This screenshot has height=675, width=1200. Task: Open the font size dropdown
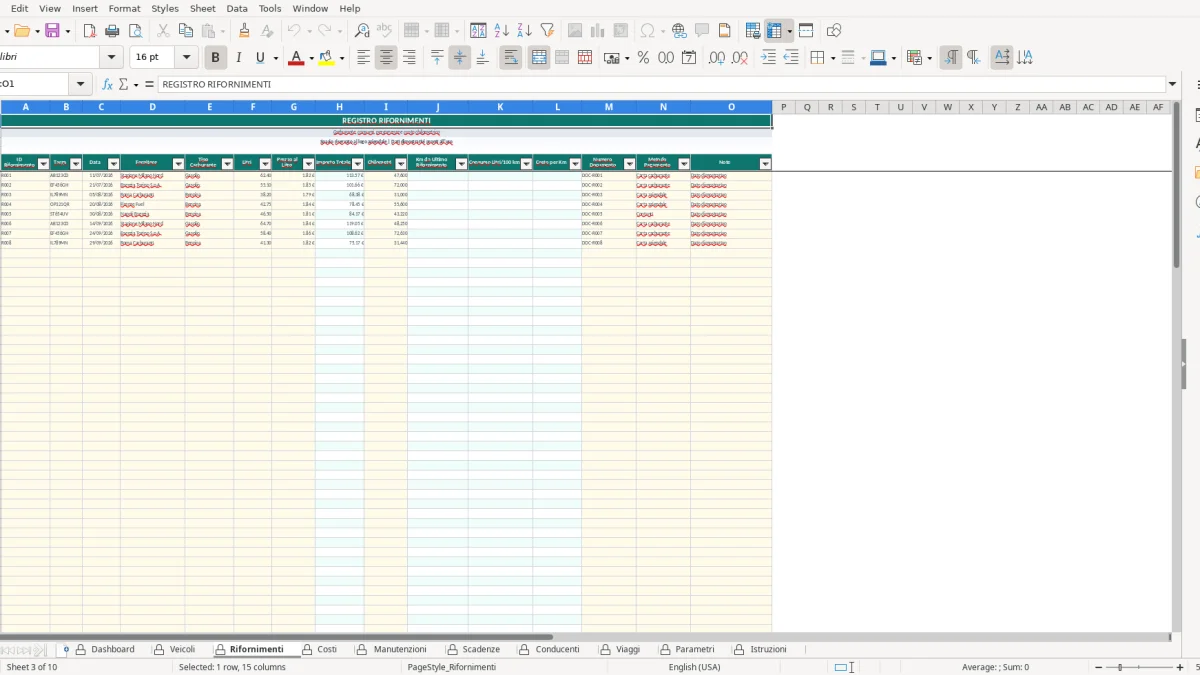(x=186, y=58)
